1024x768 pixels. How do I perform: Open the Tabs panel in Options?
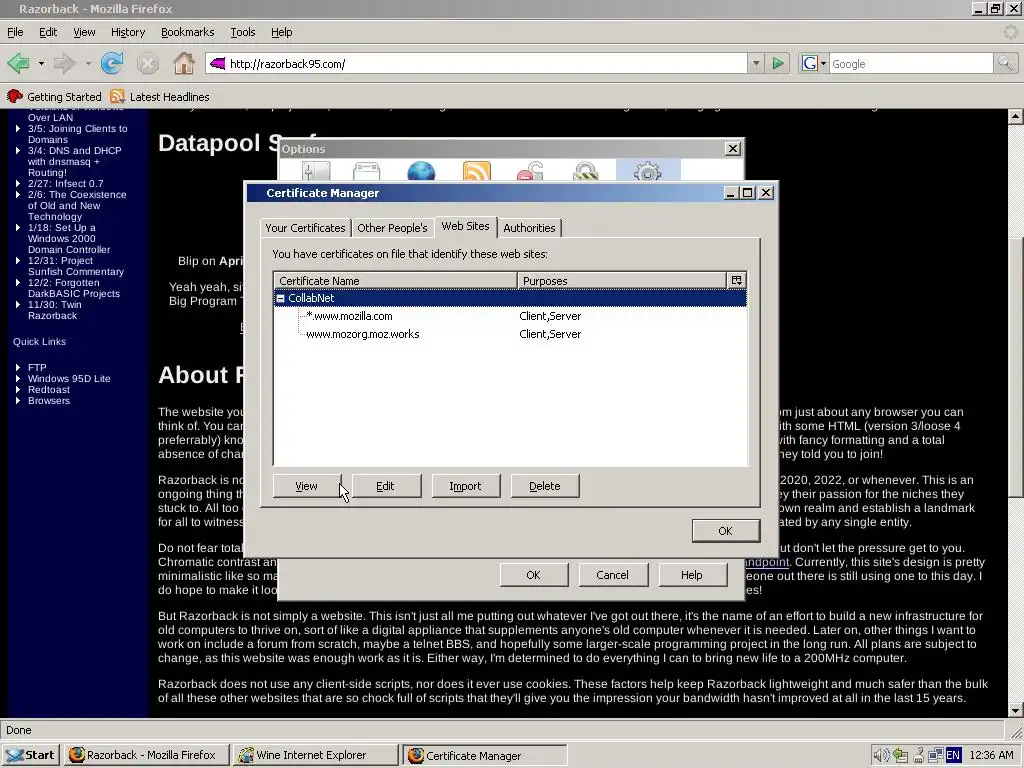coord(366,171)
